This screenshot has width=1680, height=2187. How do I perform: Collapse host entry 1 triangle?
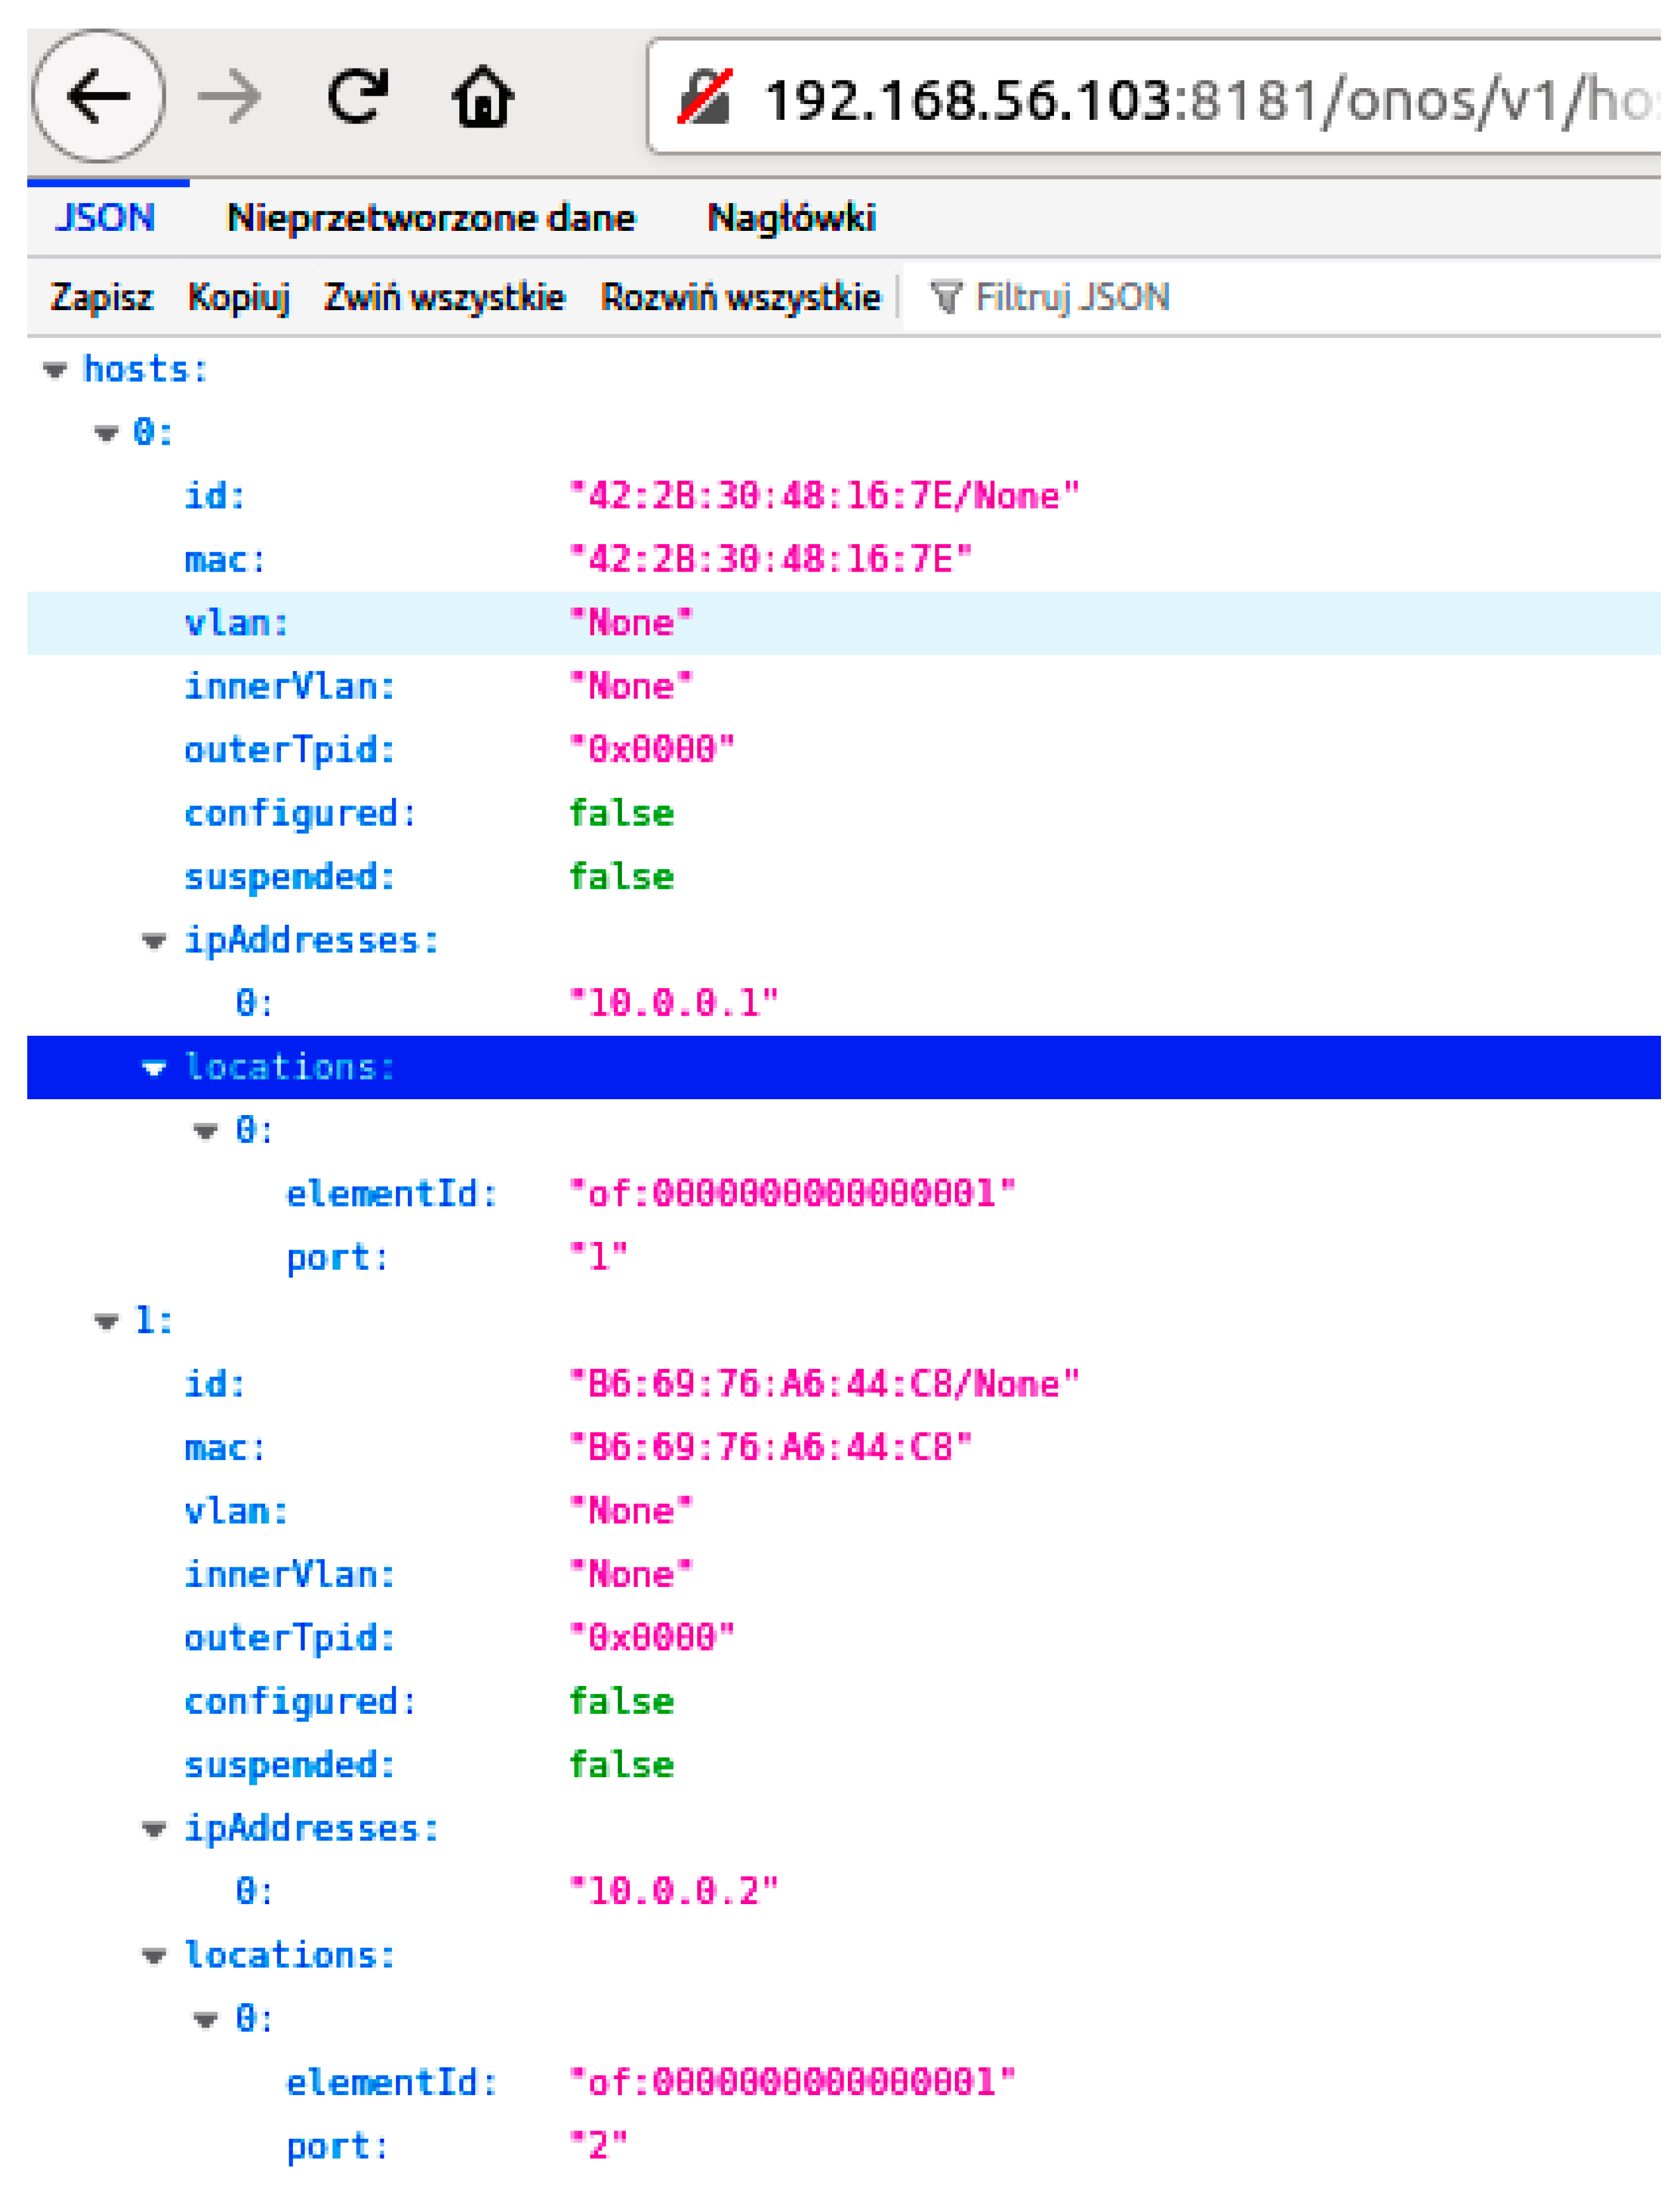106,1322
